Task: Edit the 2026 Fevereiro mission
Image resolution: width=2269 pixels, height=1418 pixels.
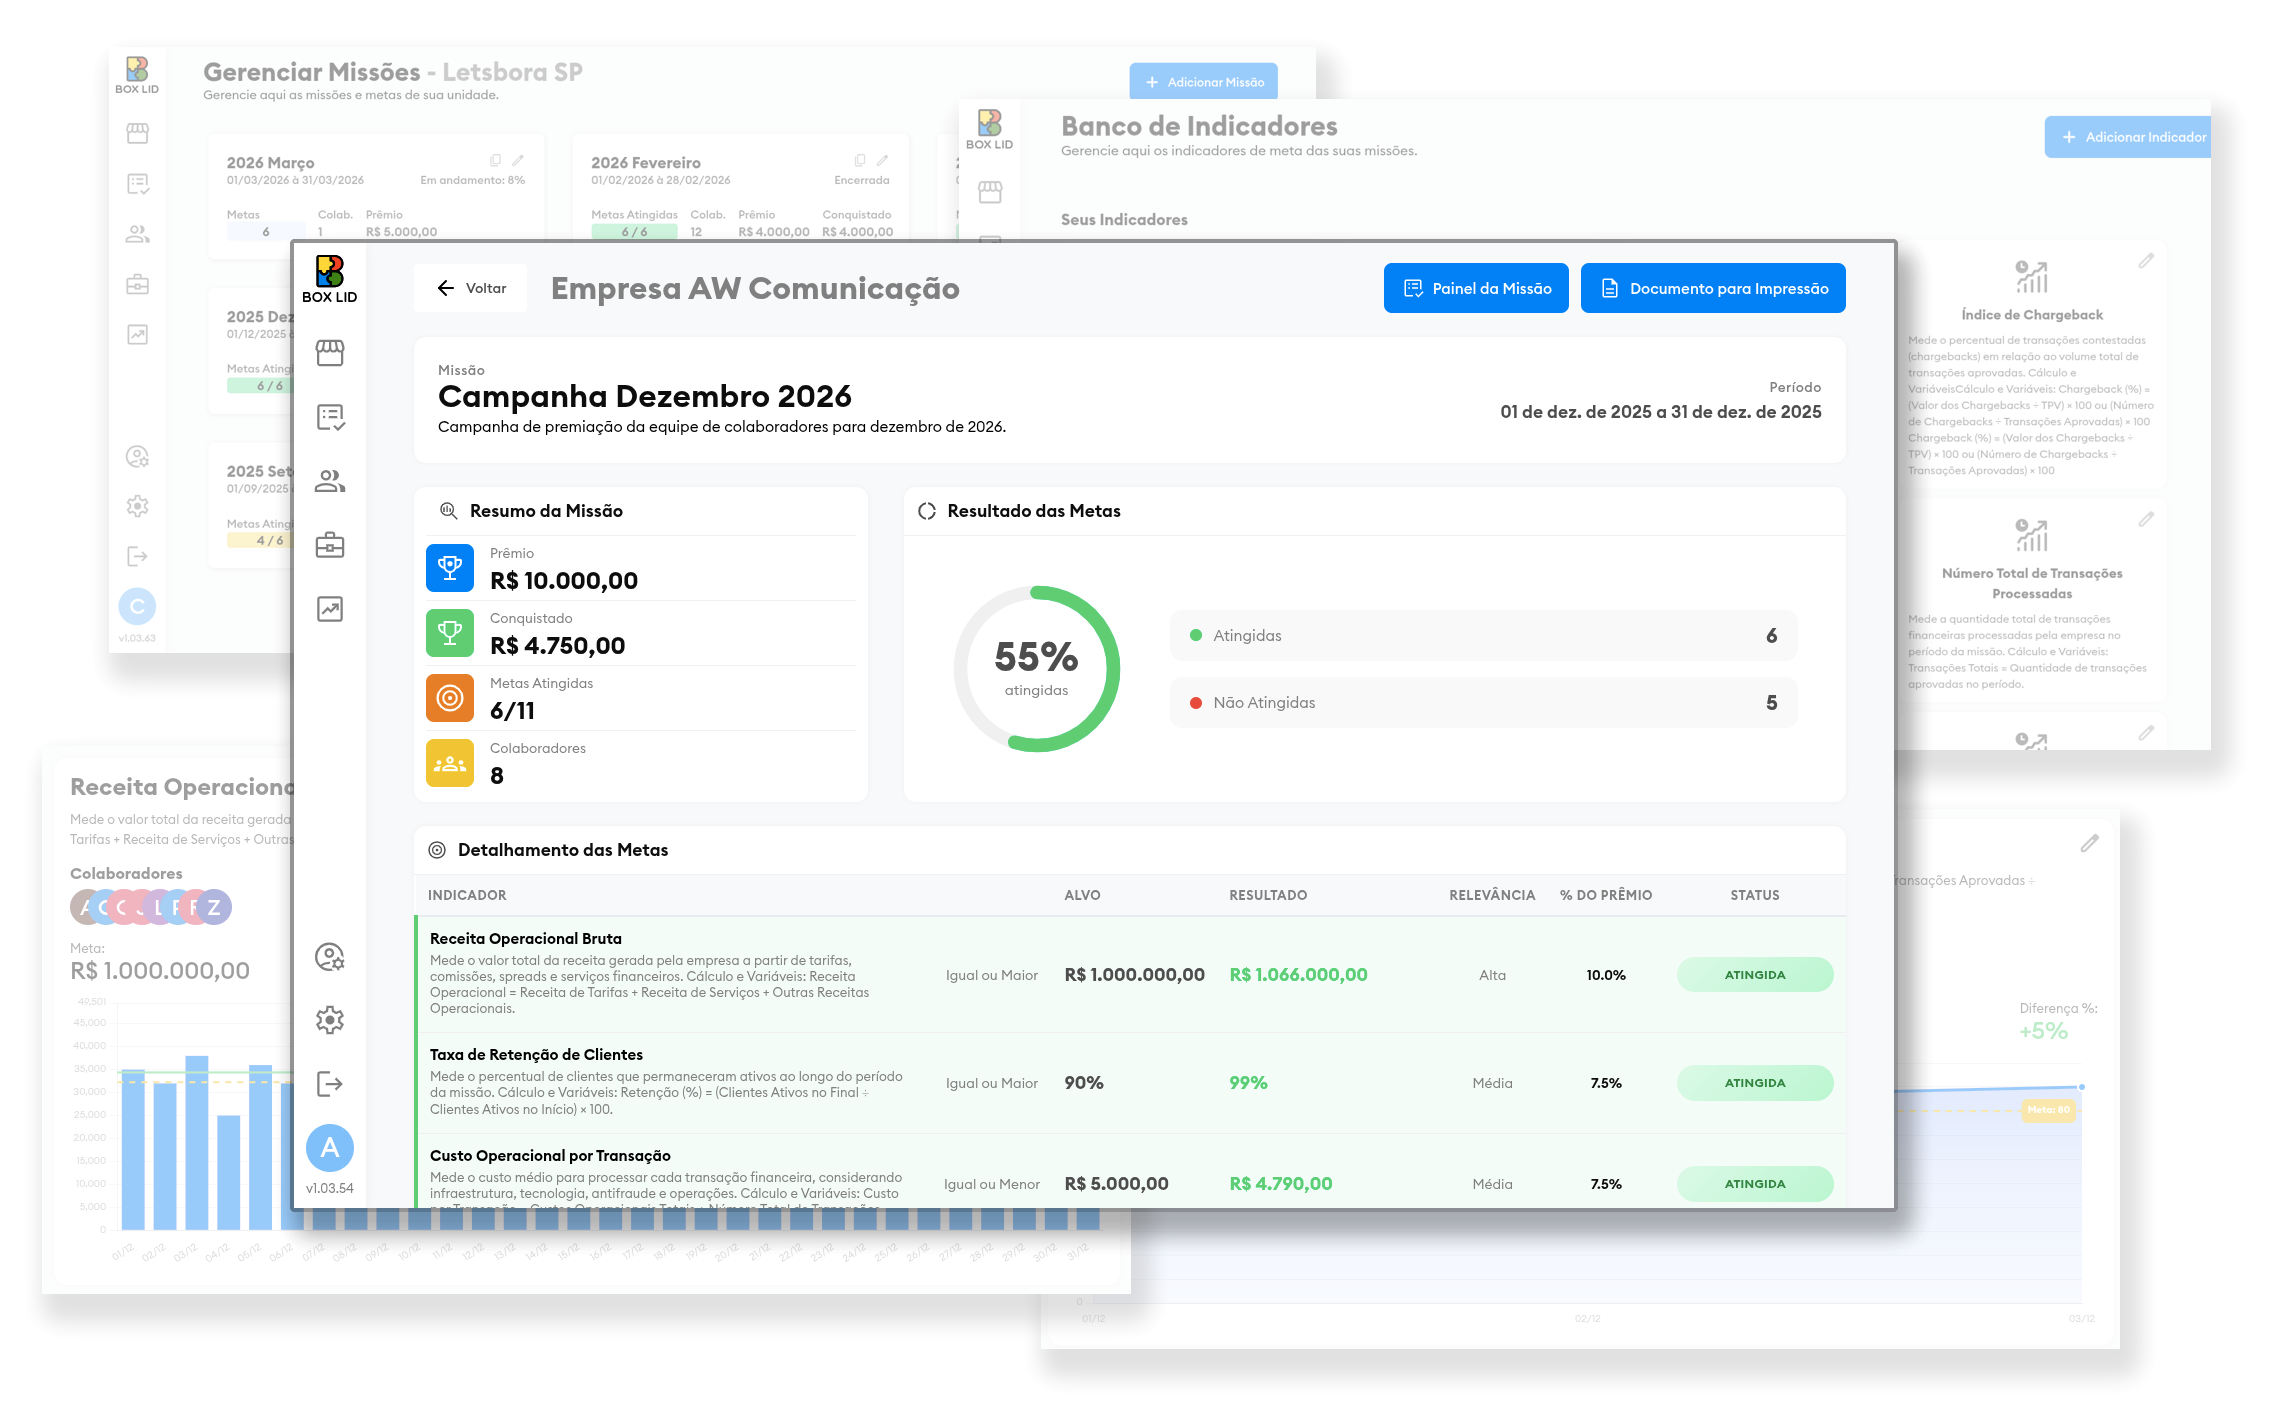Action: pyautogui.click(x=882, y=160)
